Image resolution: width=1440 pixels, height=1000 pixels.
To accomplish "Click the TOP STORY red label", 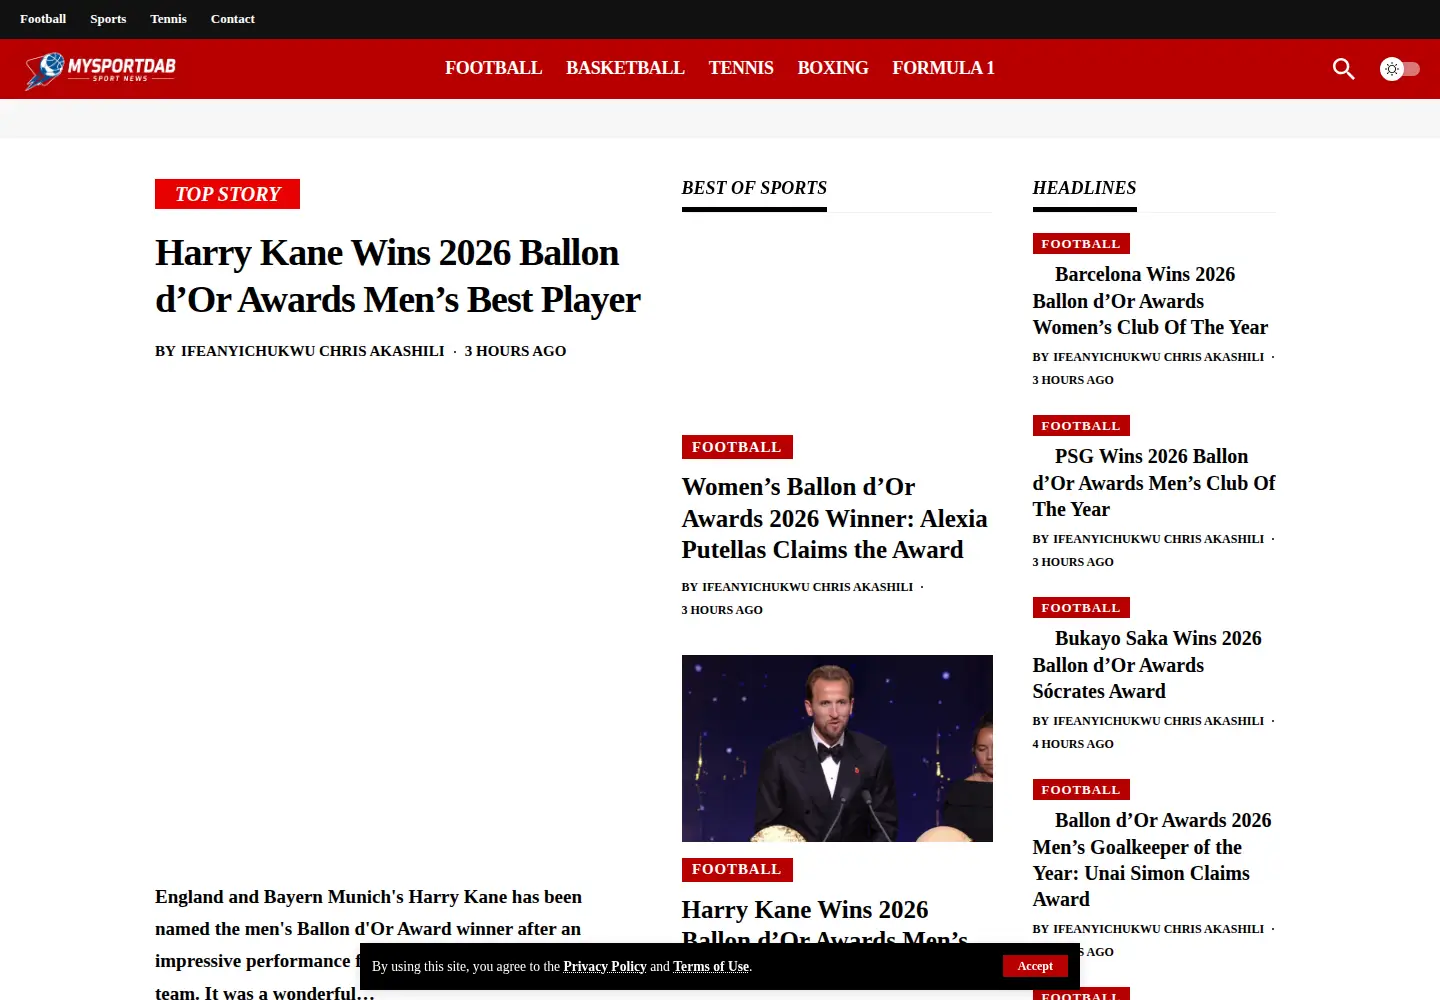I will (x=228, y=194).
